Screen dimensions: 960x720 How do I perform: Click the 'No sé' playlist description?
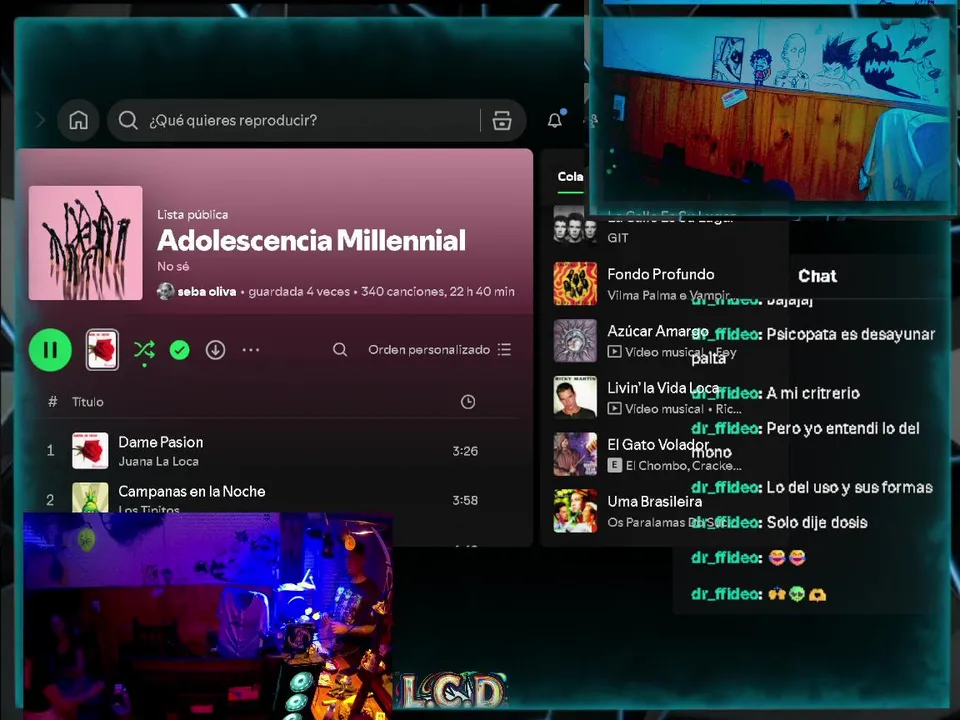[x=173, y=266]
